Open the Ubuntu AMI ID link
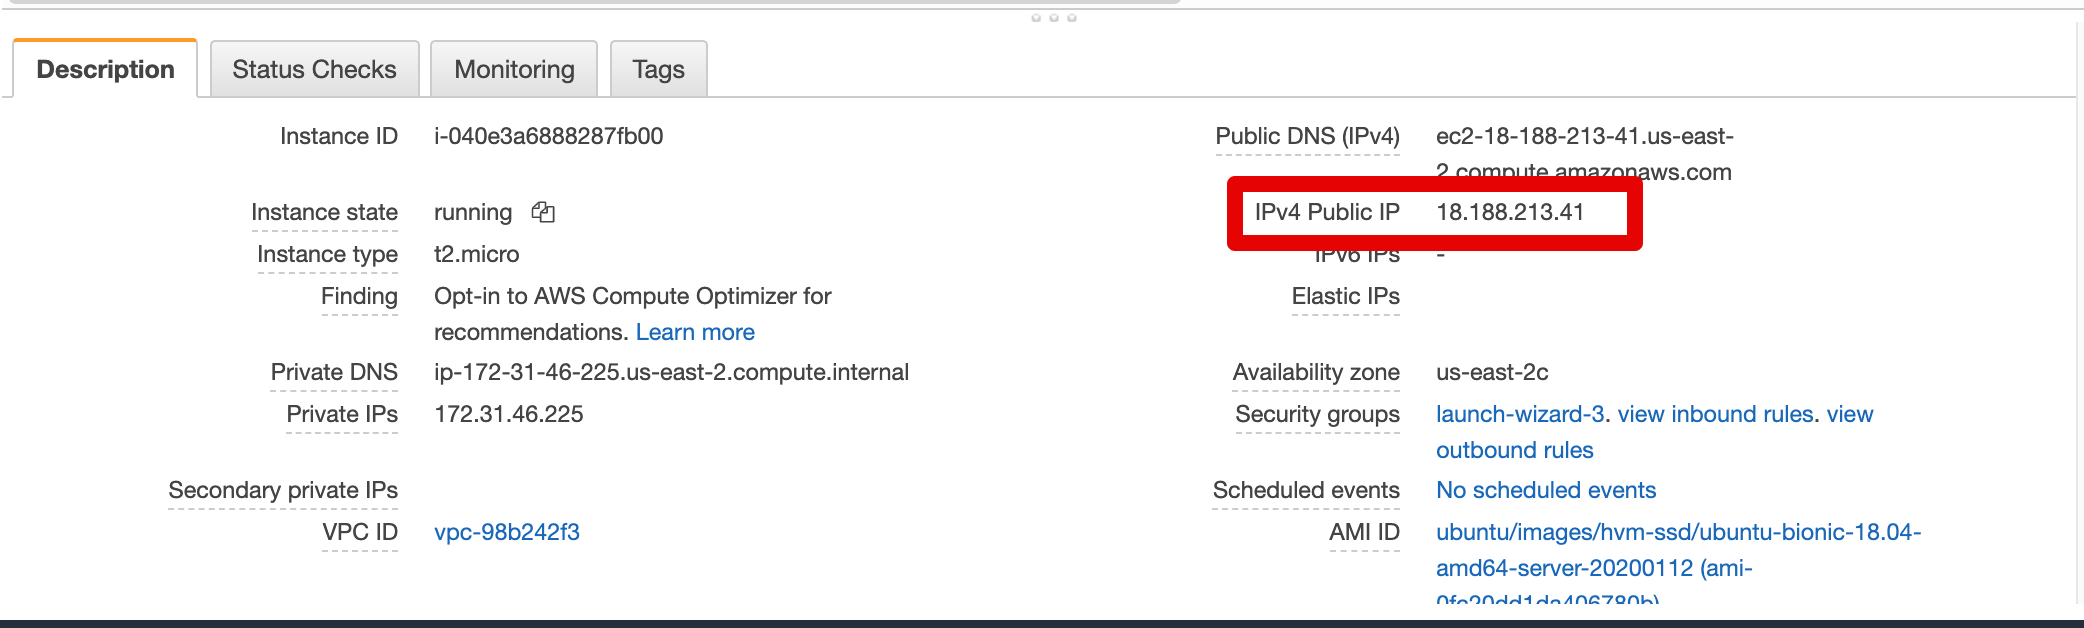The height and width of the screenshot is (628, 2084). point(1677,533)
